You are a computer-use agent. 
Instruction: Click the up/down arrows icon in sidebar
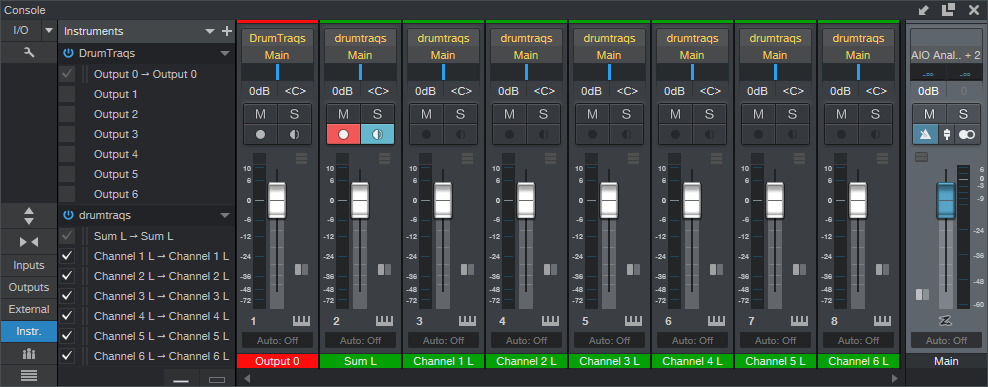pyautogui.click(x=28, y=216)
